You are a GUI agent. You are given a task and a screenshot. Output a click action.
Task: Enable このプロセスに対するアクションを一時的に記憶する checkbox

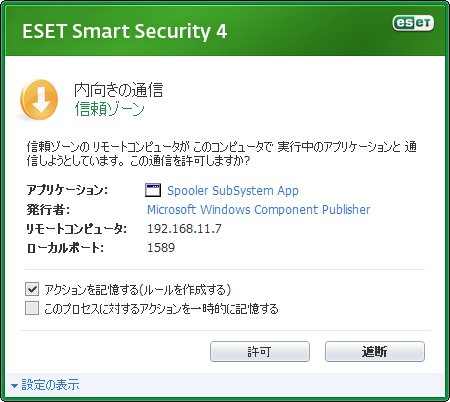coord(32,308)
